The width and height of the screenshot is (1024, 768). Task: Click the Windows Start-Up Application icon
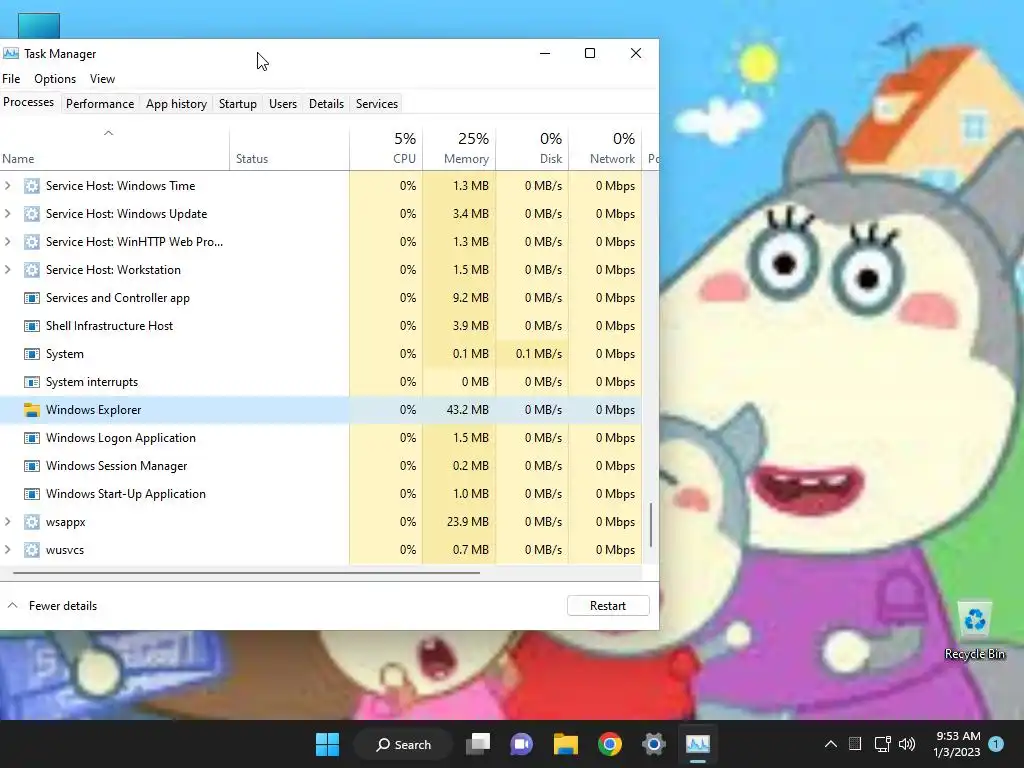[31, 494]
